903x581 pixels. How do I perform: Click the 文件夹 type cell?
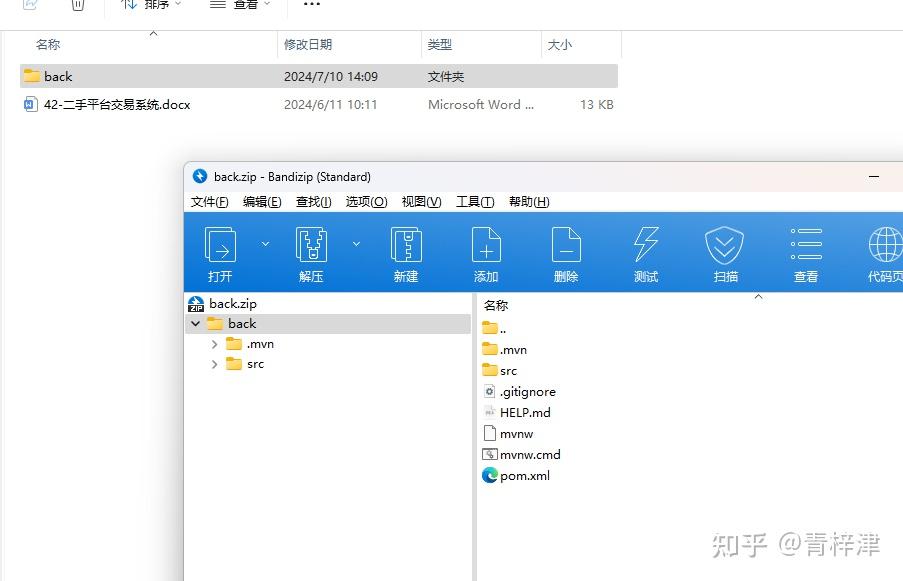point(446,77)
